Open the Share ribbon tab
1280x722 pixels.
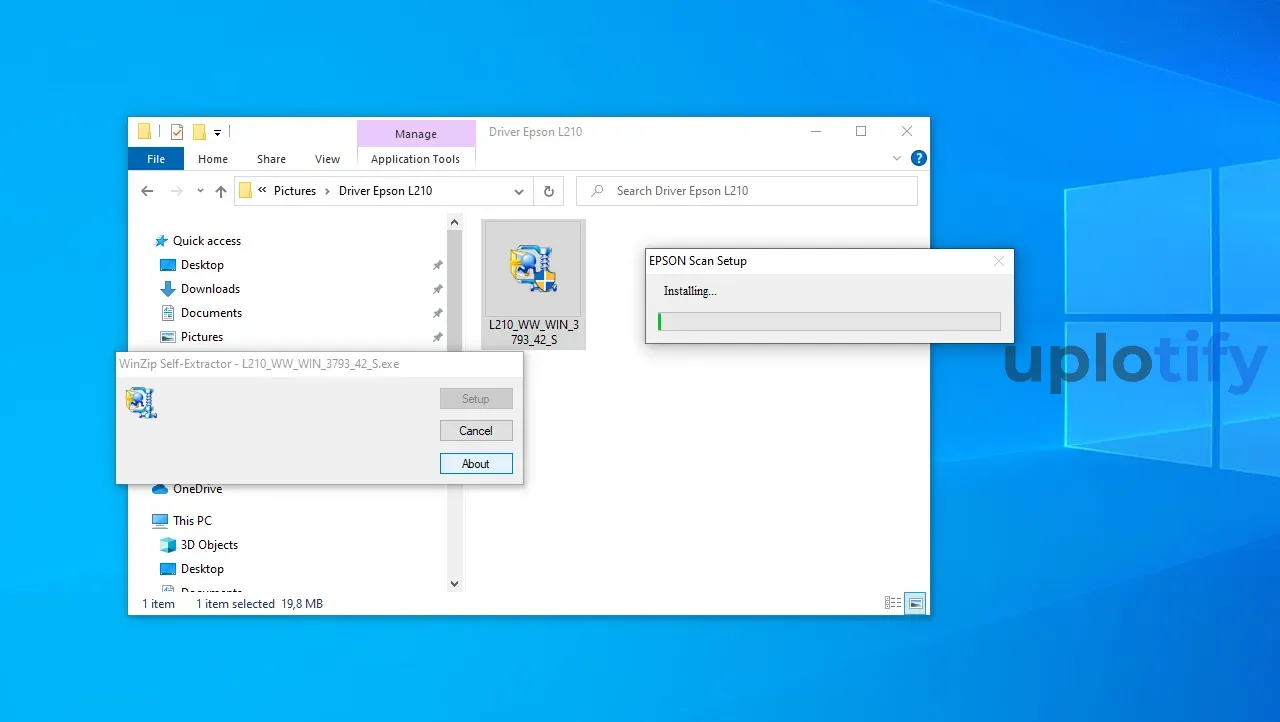(271, 159)
